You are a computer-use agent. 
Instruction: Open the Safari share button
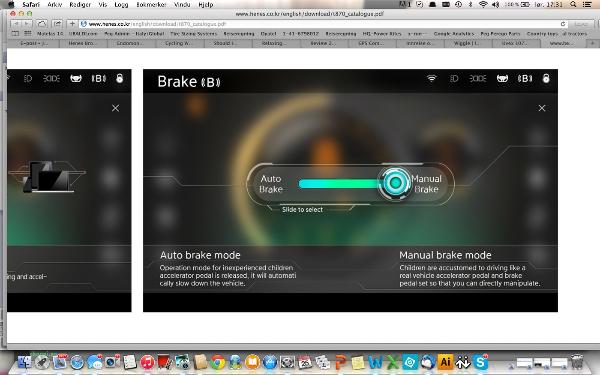(57, 24)
